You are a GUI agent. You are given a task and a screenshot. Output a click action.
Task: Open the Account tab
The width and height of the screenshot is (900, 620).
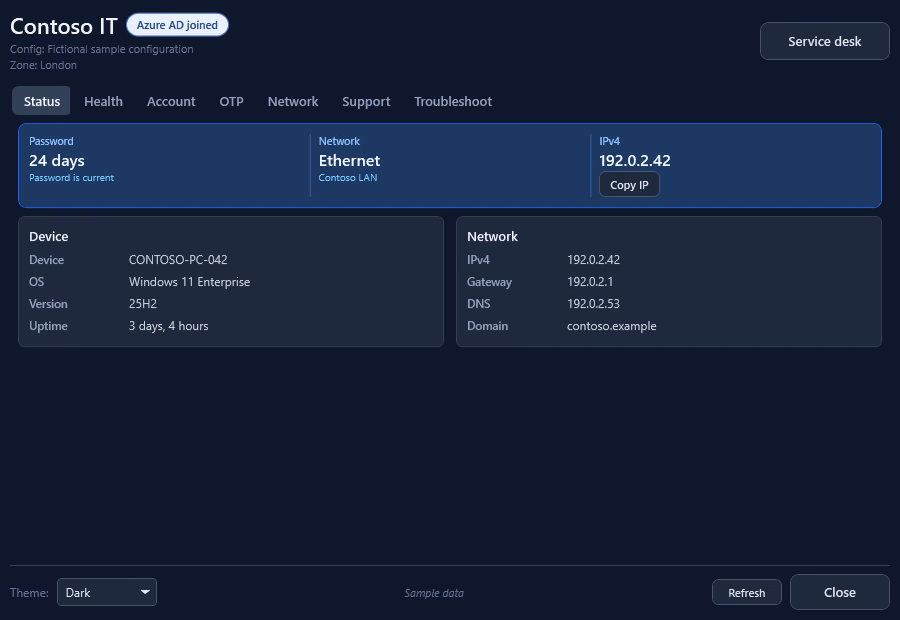(x=171, y=101)
